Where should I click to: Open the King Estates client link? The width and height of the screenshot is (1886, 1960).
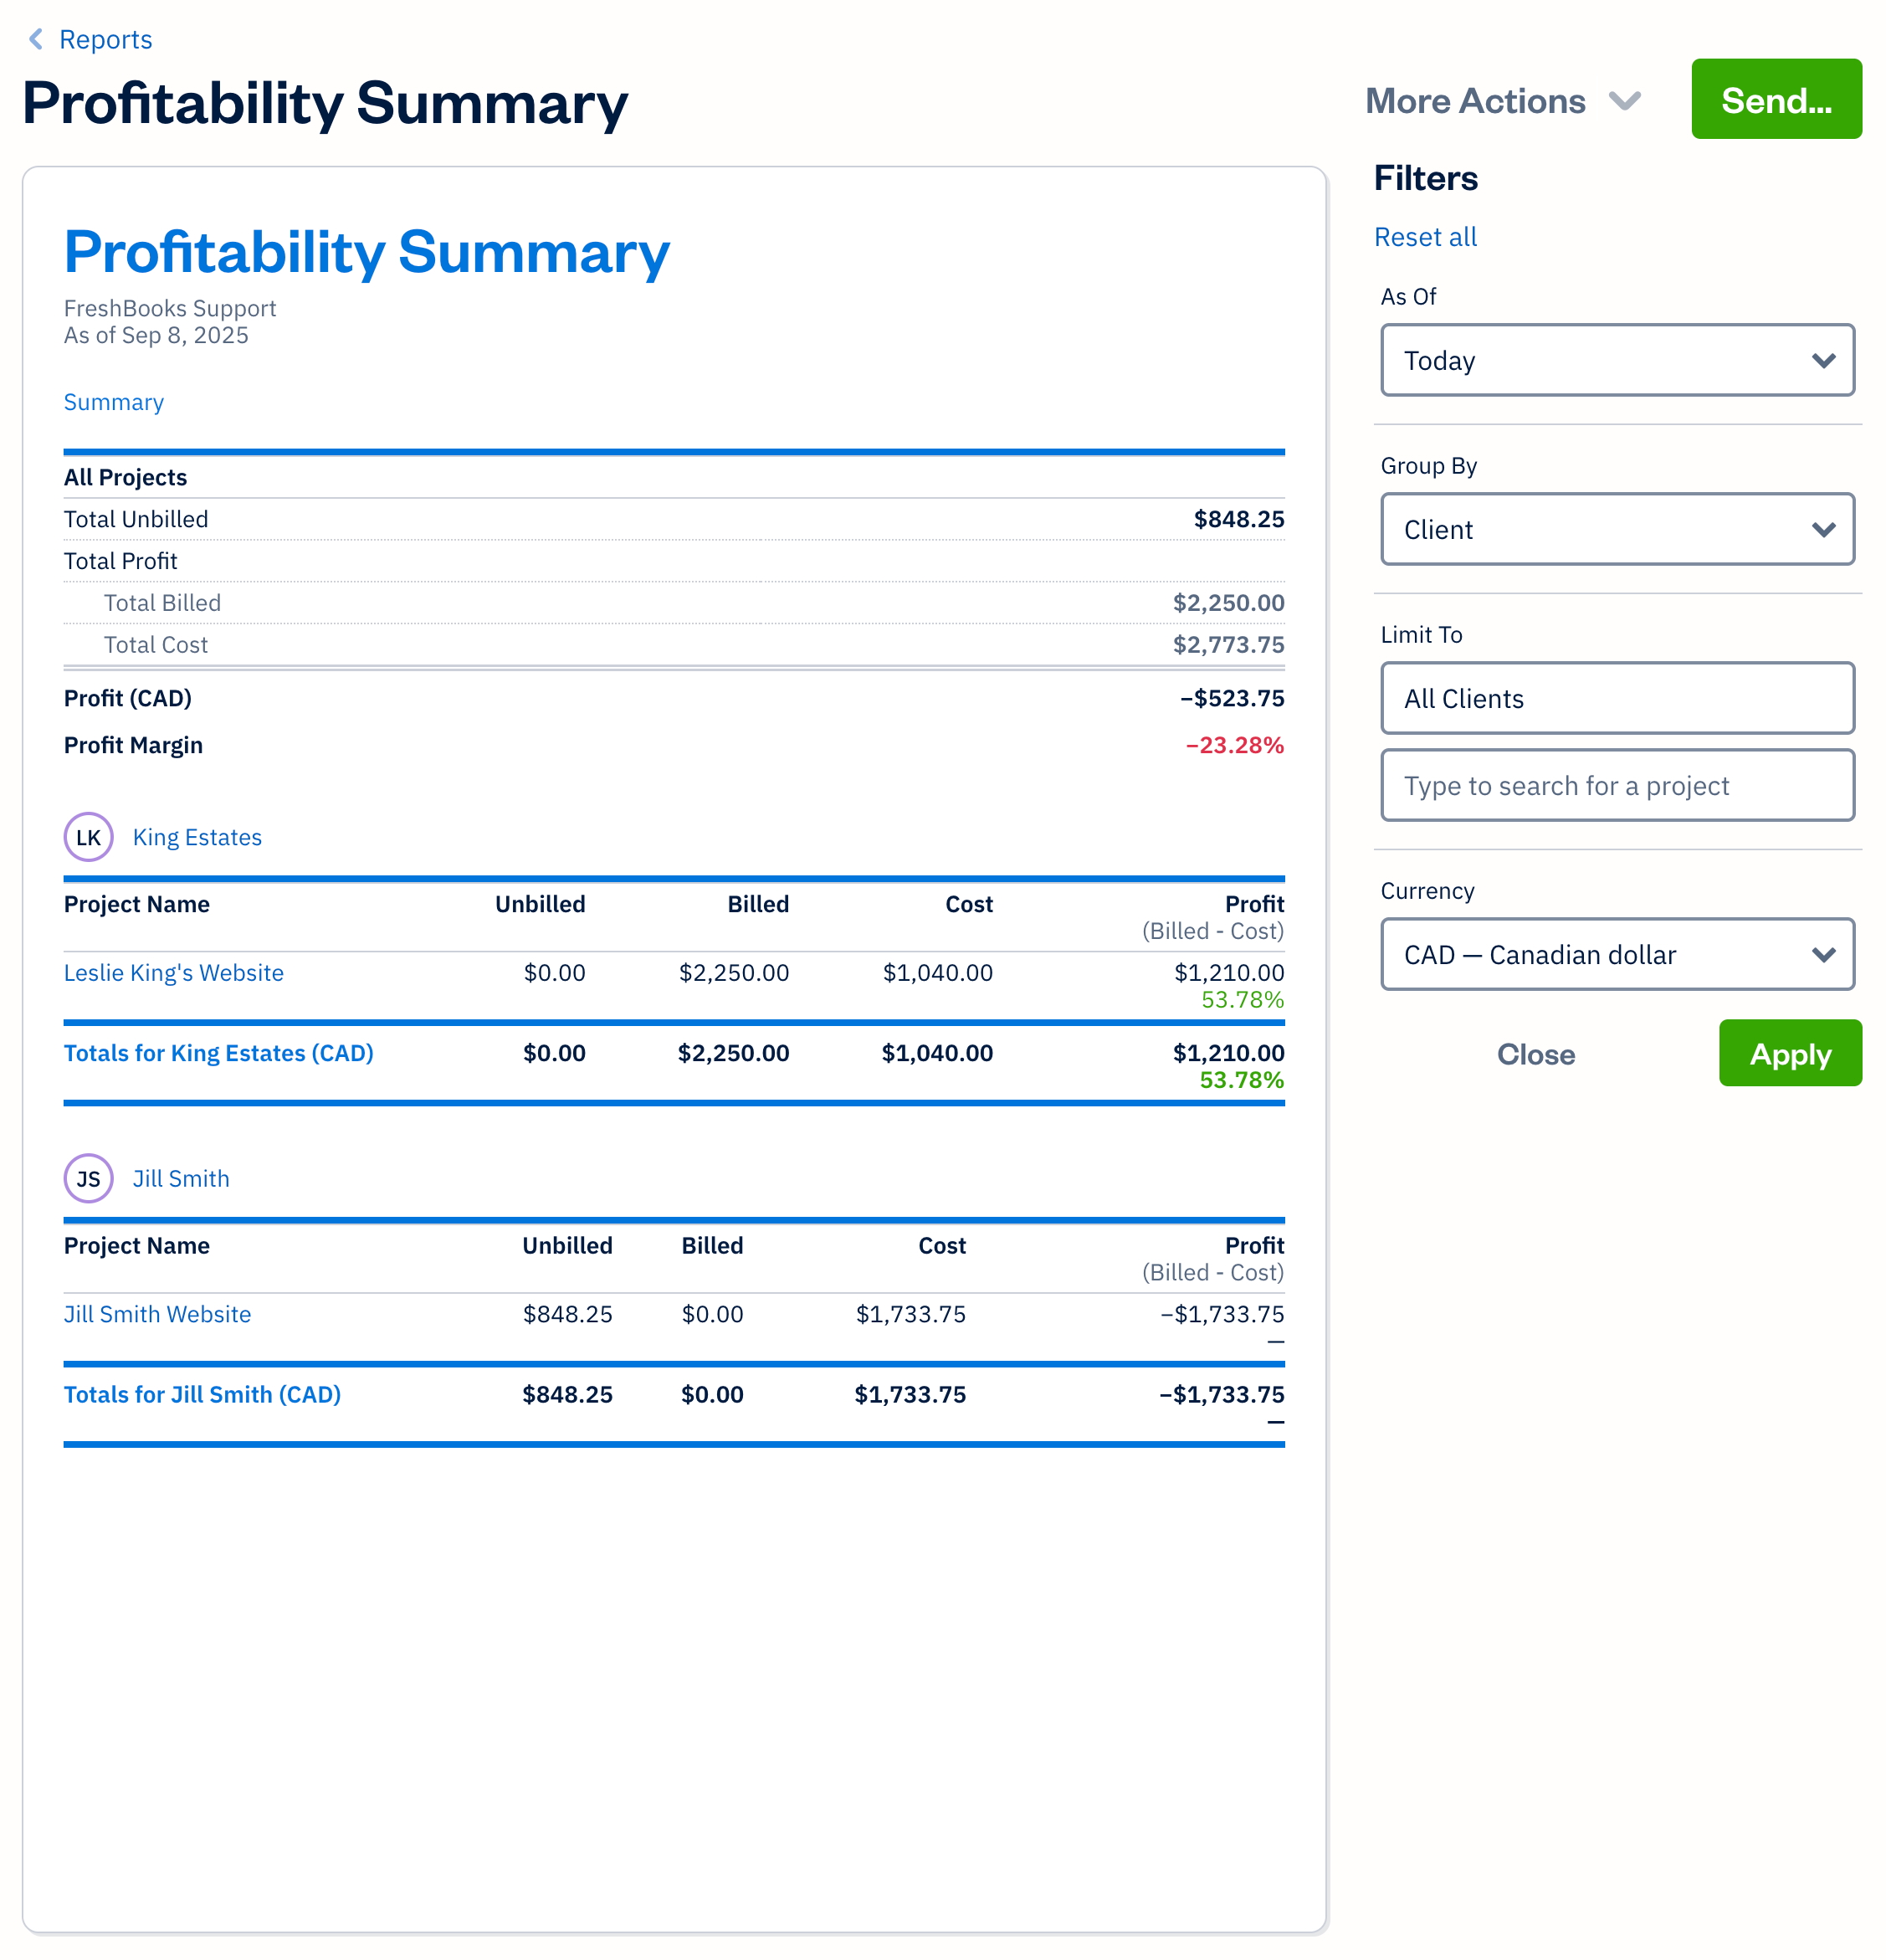(x=197, y=837)
